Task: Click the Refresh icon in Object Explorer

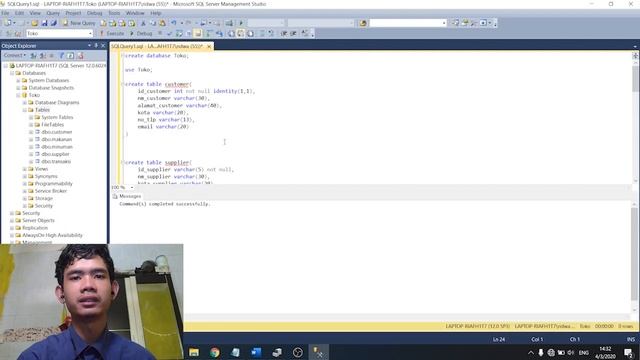Action: (x=71, y=56)
